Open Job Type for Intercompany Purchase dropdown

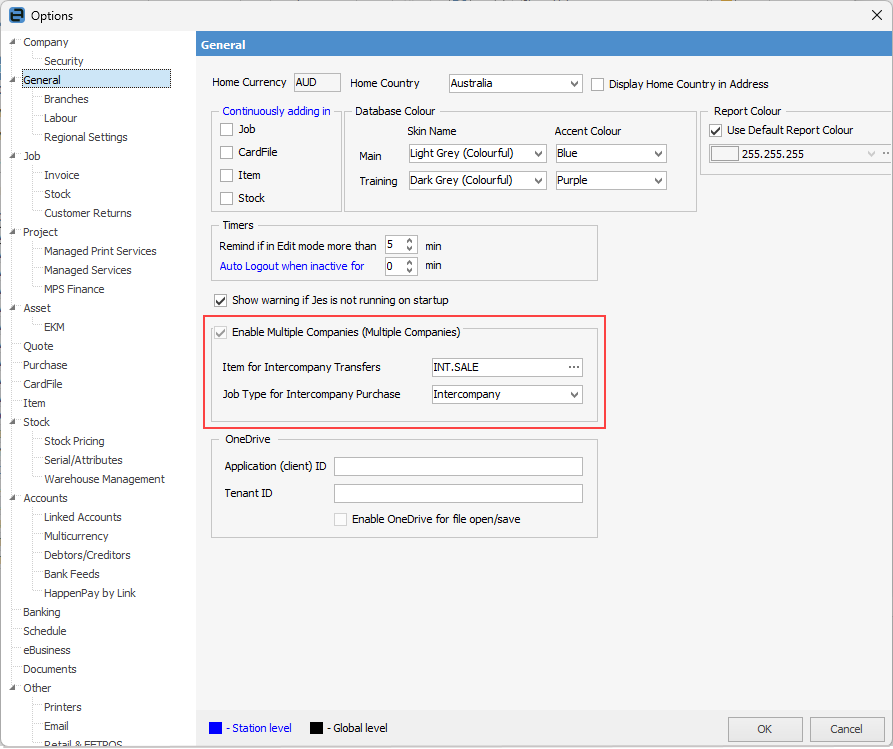tap(573, 394)
